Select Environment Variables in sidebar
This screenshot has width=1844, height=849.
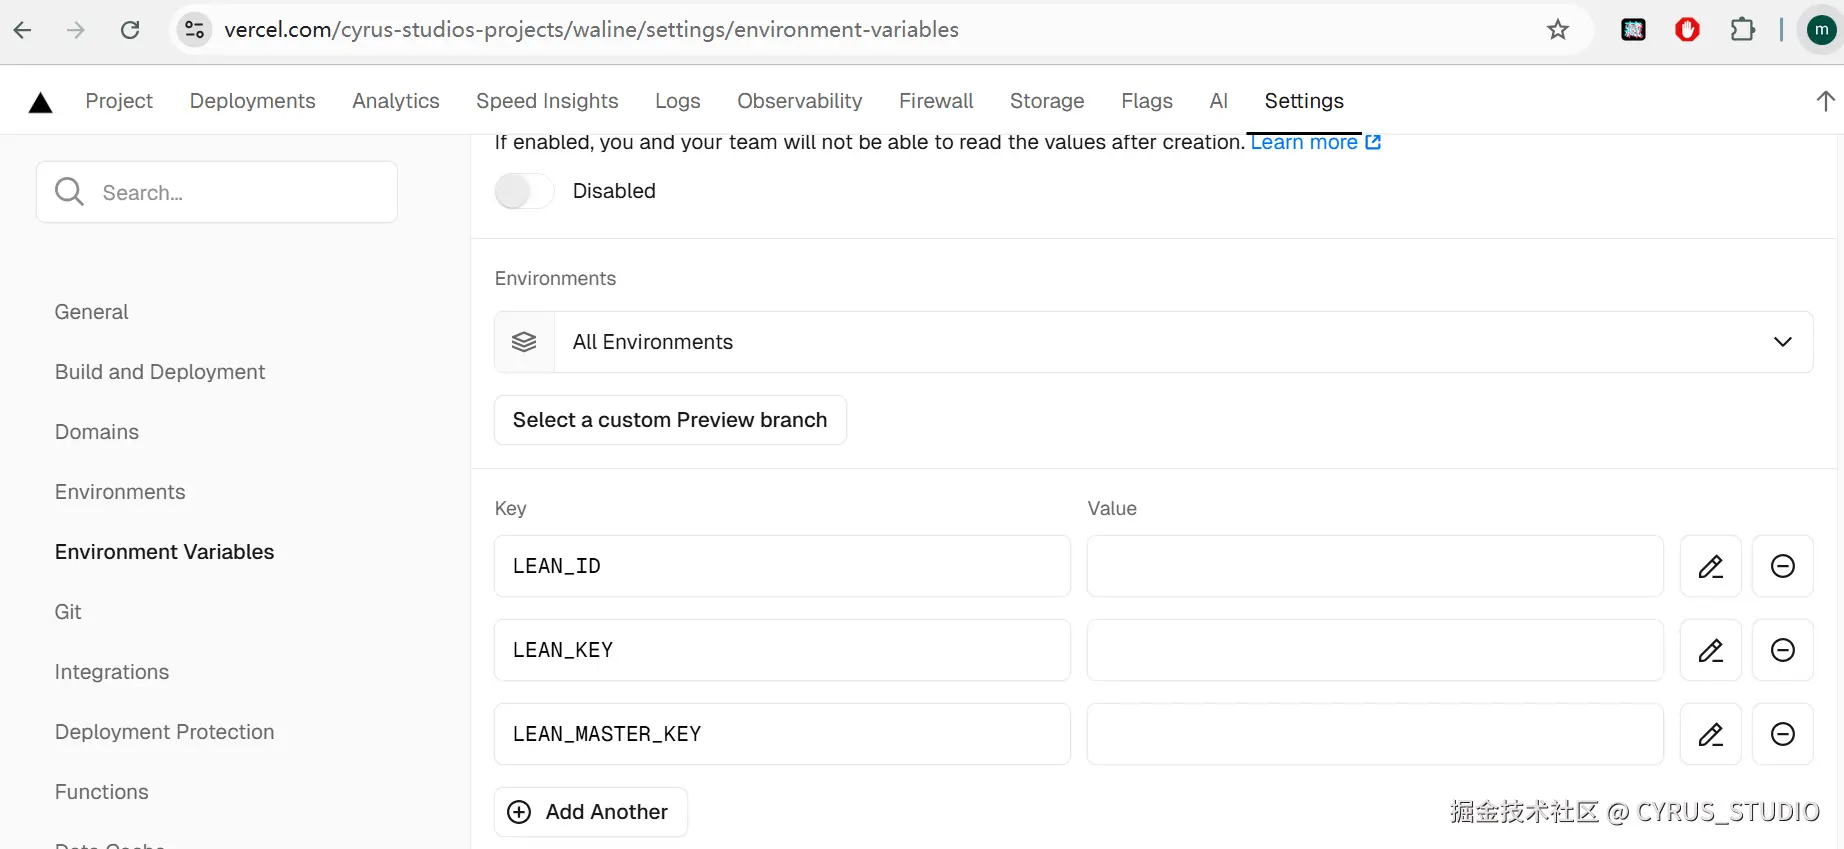[165, 552]
